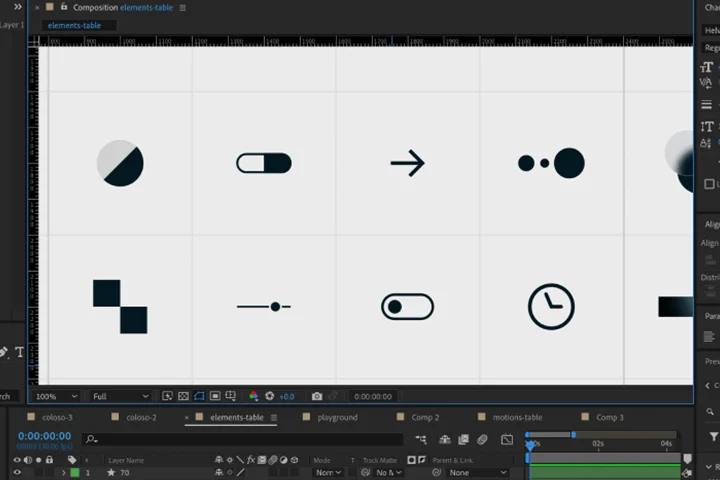The width and height of the screenshot is (720, 480).
Task: Click the parent pick whip spiral icon
Action: [436, 472]
